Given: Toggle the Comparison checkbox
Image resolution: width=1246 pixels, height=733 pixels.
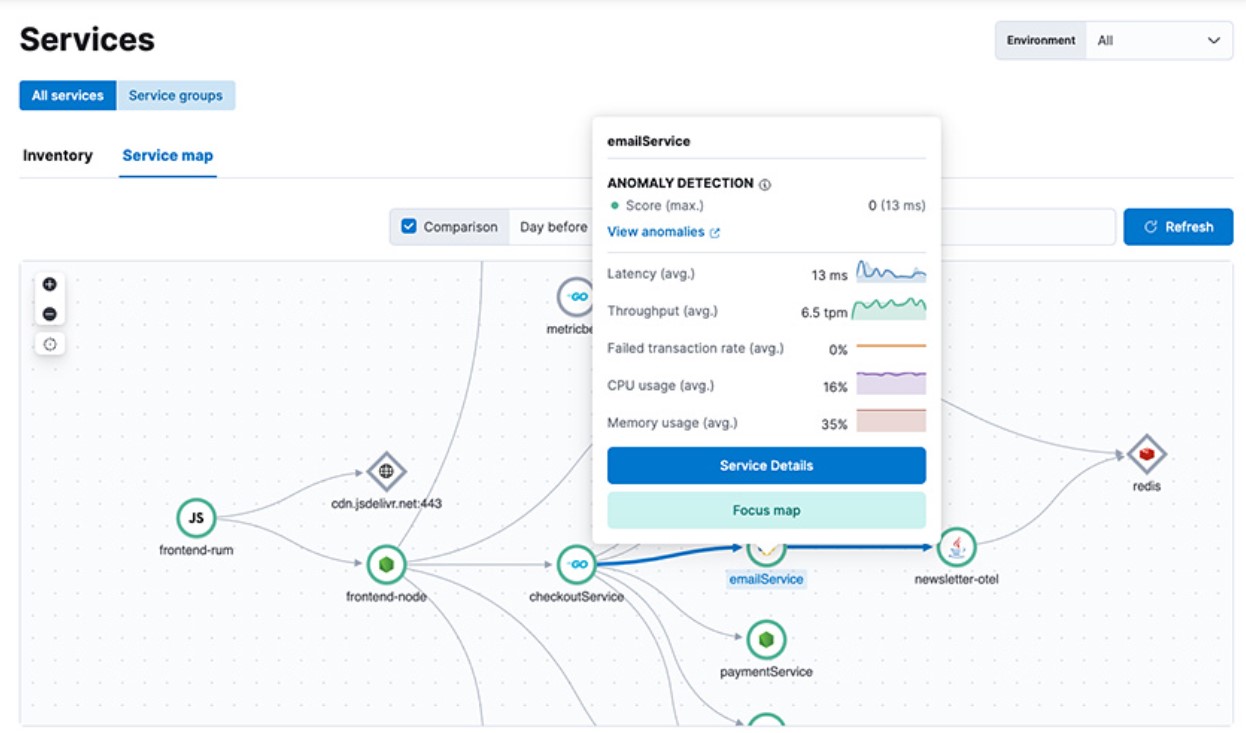Looking at the screenshot, I should 409,227.
